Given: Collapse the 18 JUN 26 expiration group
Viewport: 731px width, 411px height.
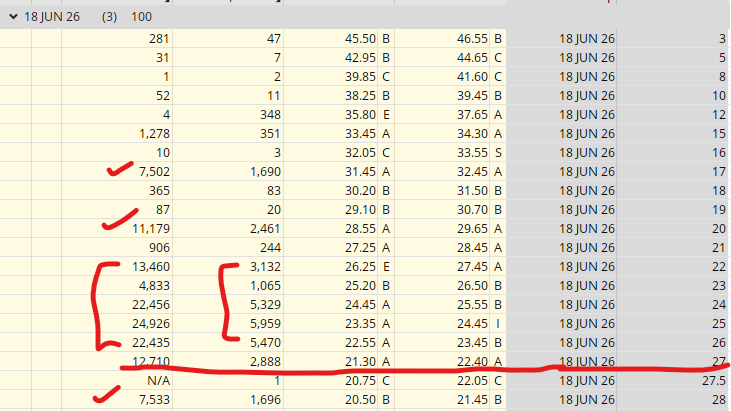Looking at the screenshot, I should tap(13, 17).
